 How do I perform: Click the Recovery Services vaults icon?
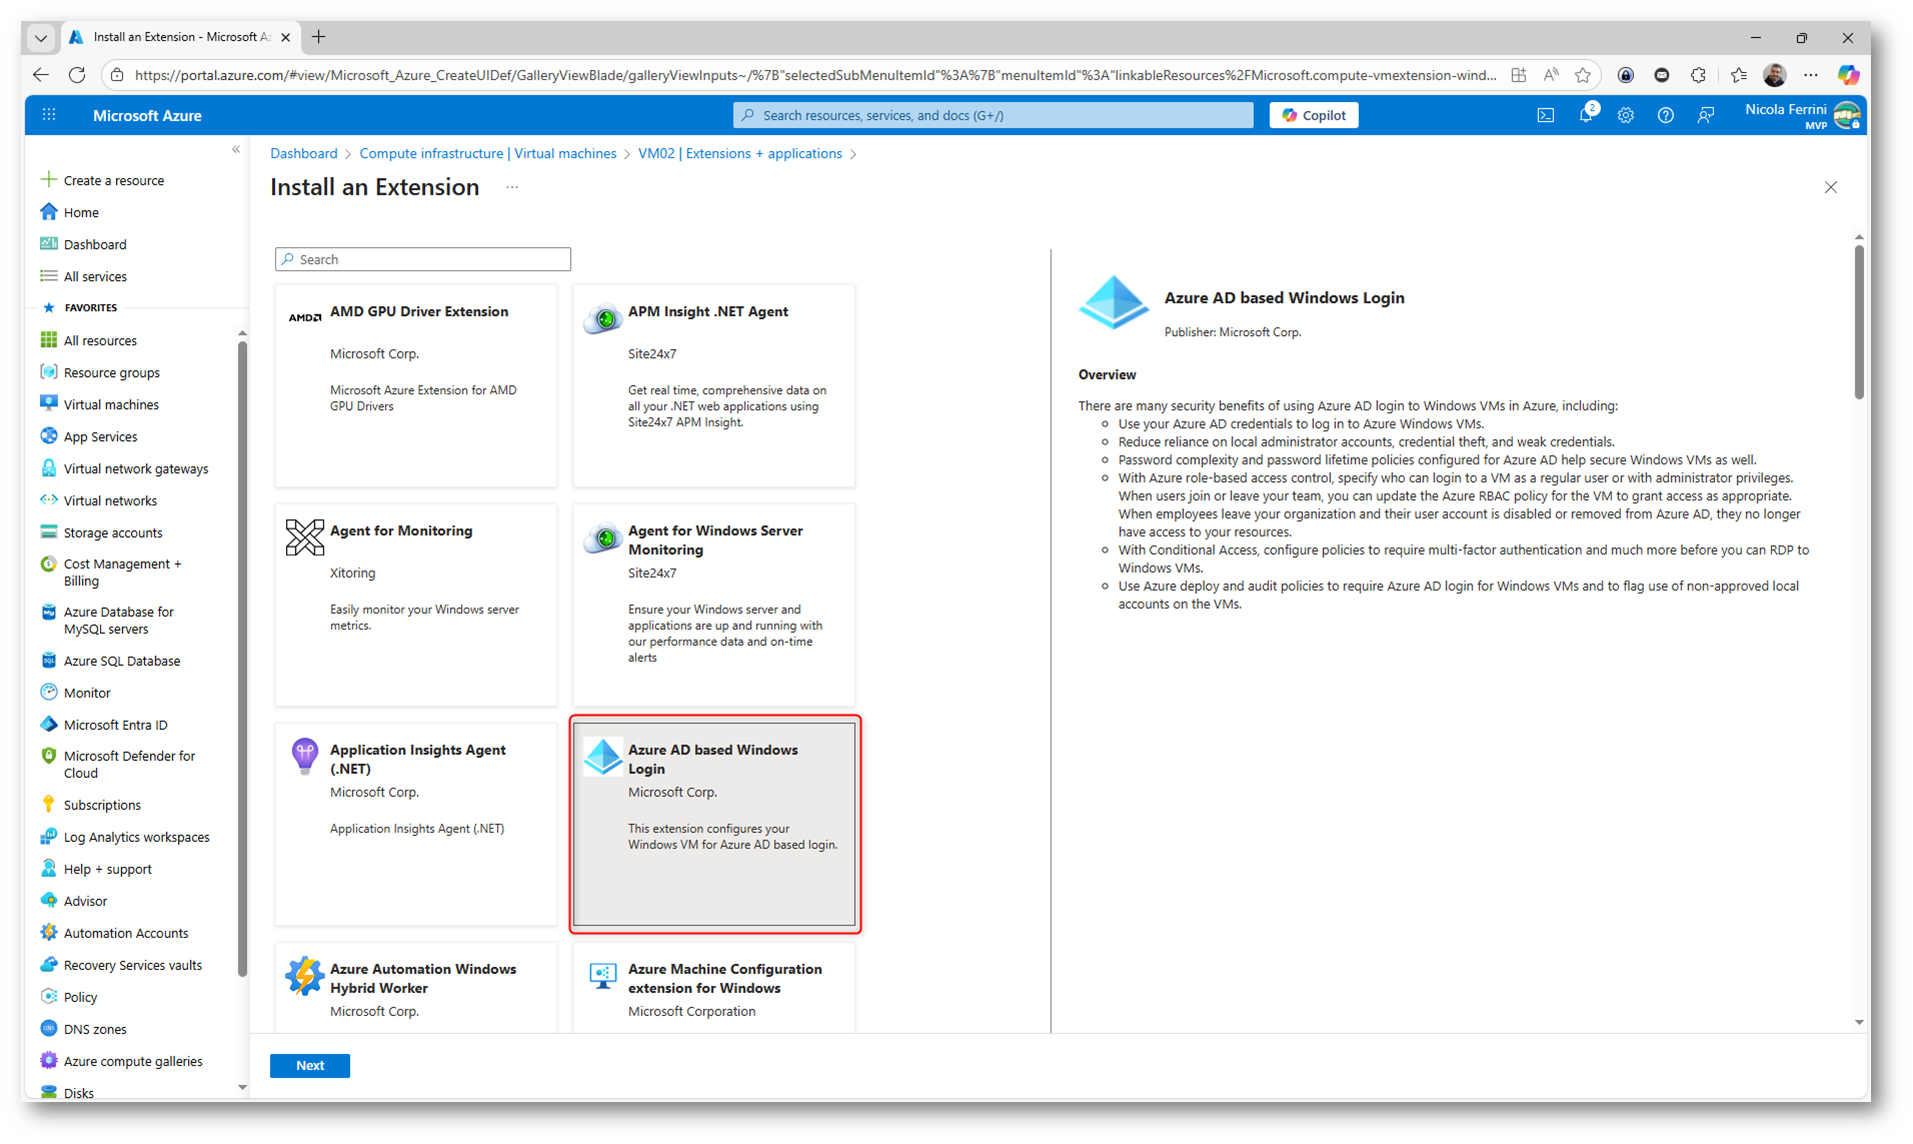48,964
